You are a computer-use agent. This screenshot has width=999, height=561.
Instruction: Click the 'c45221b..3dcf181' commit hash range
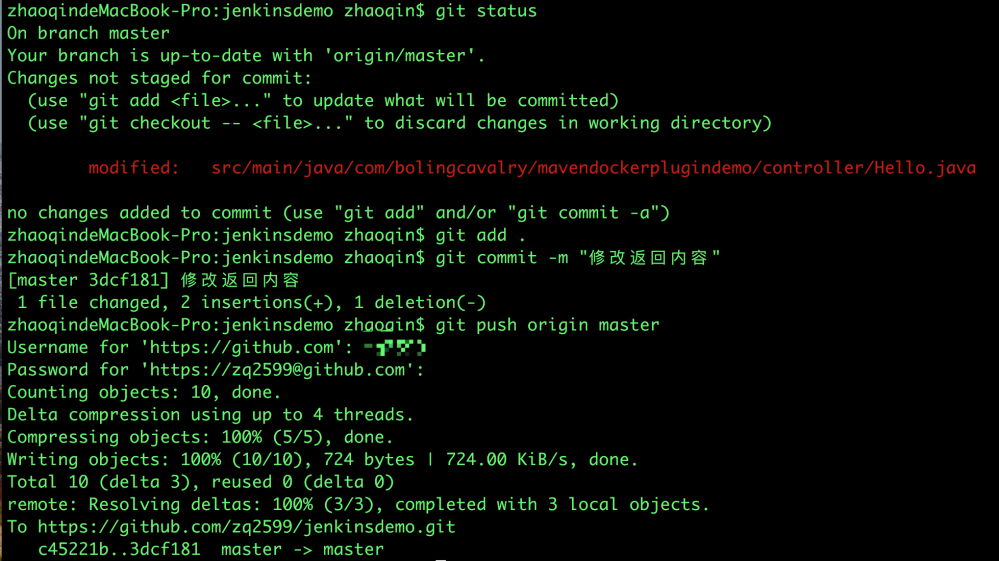(119, 549)
